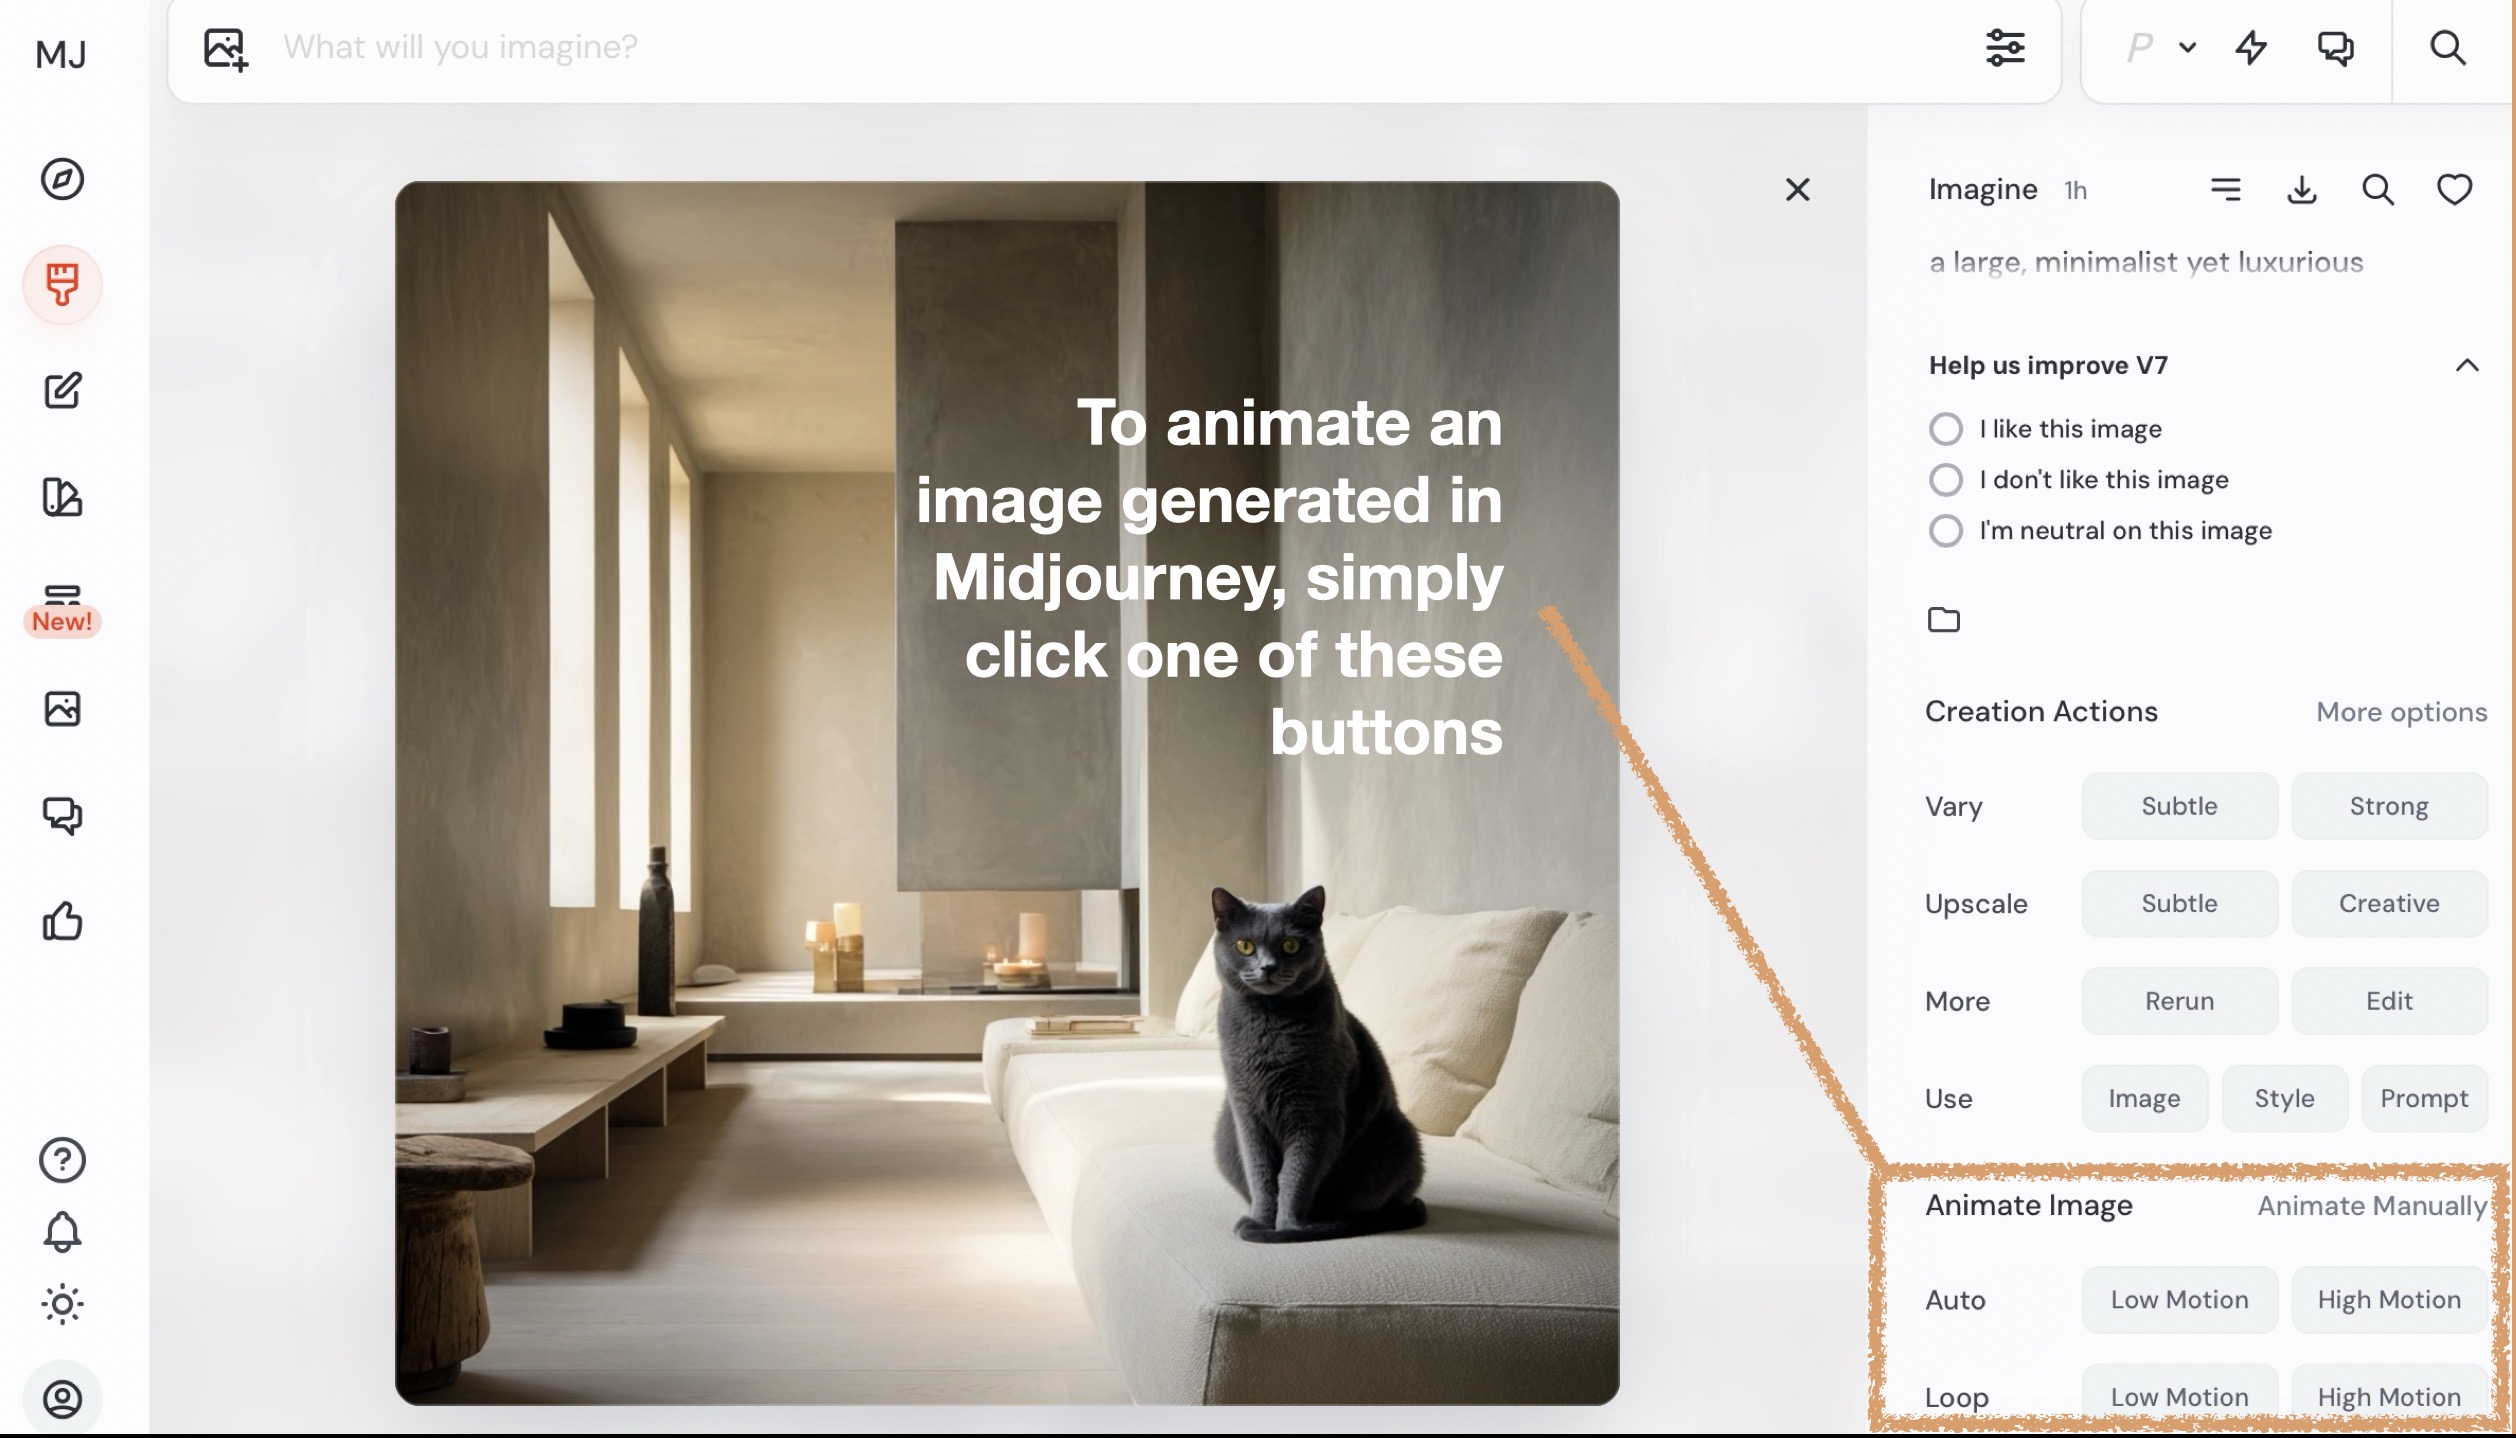Like the image with heart icon

tap(2453, 190)
